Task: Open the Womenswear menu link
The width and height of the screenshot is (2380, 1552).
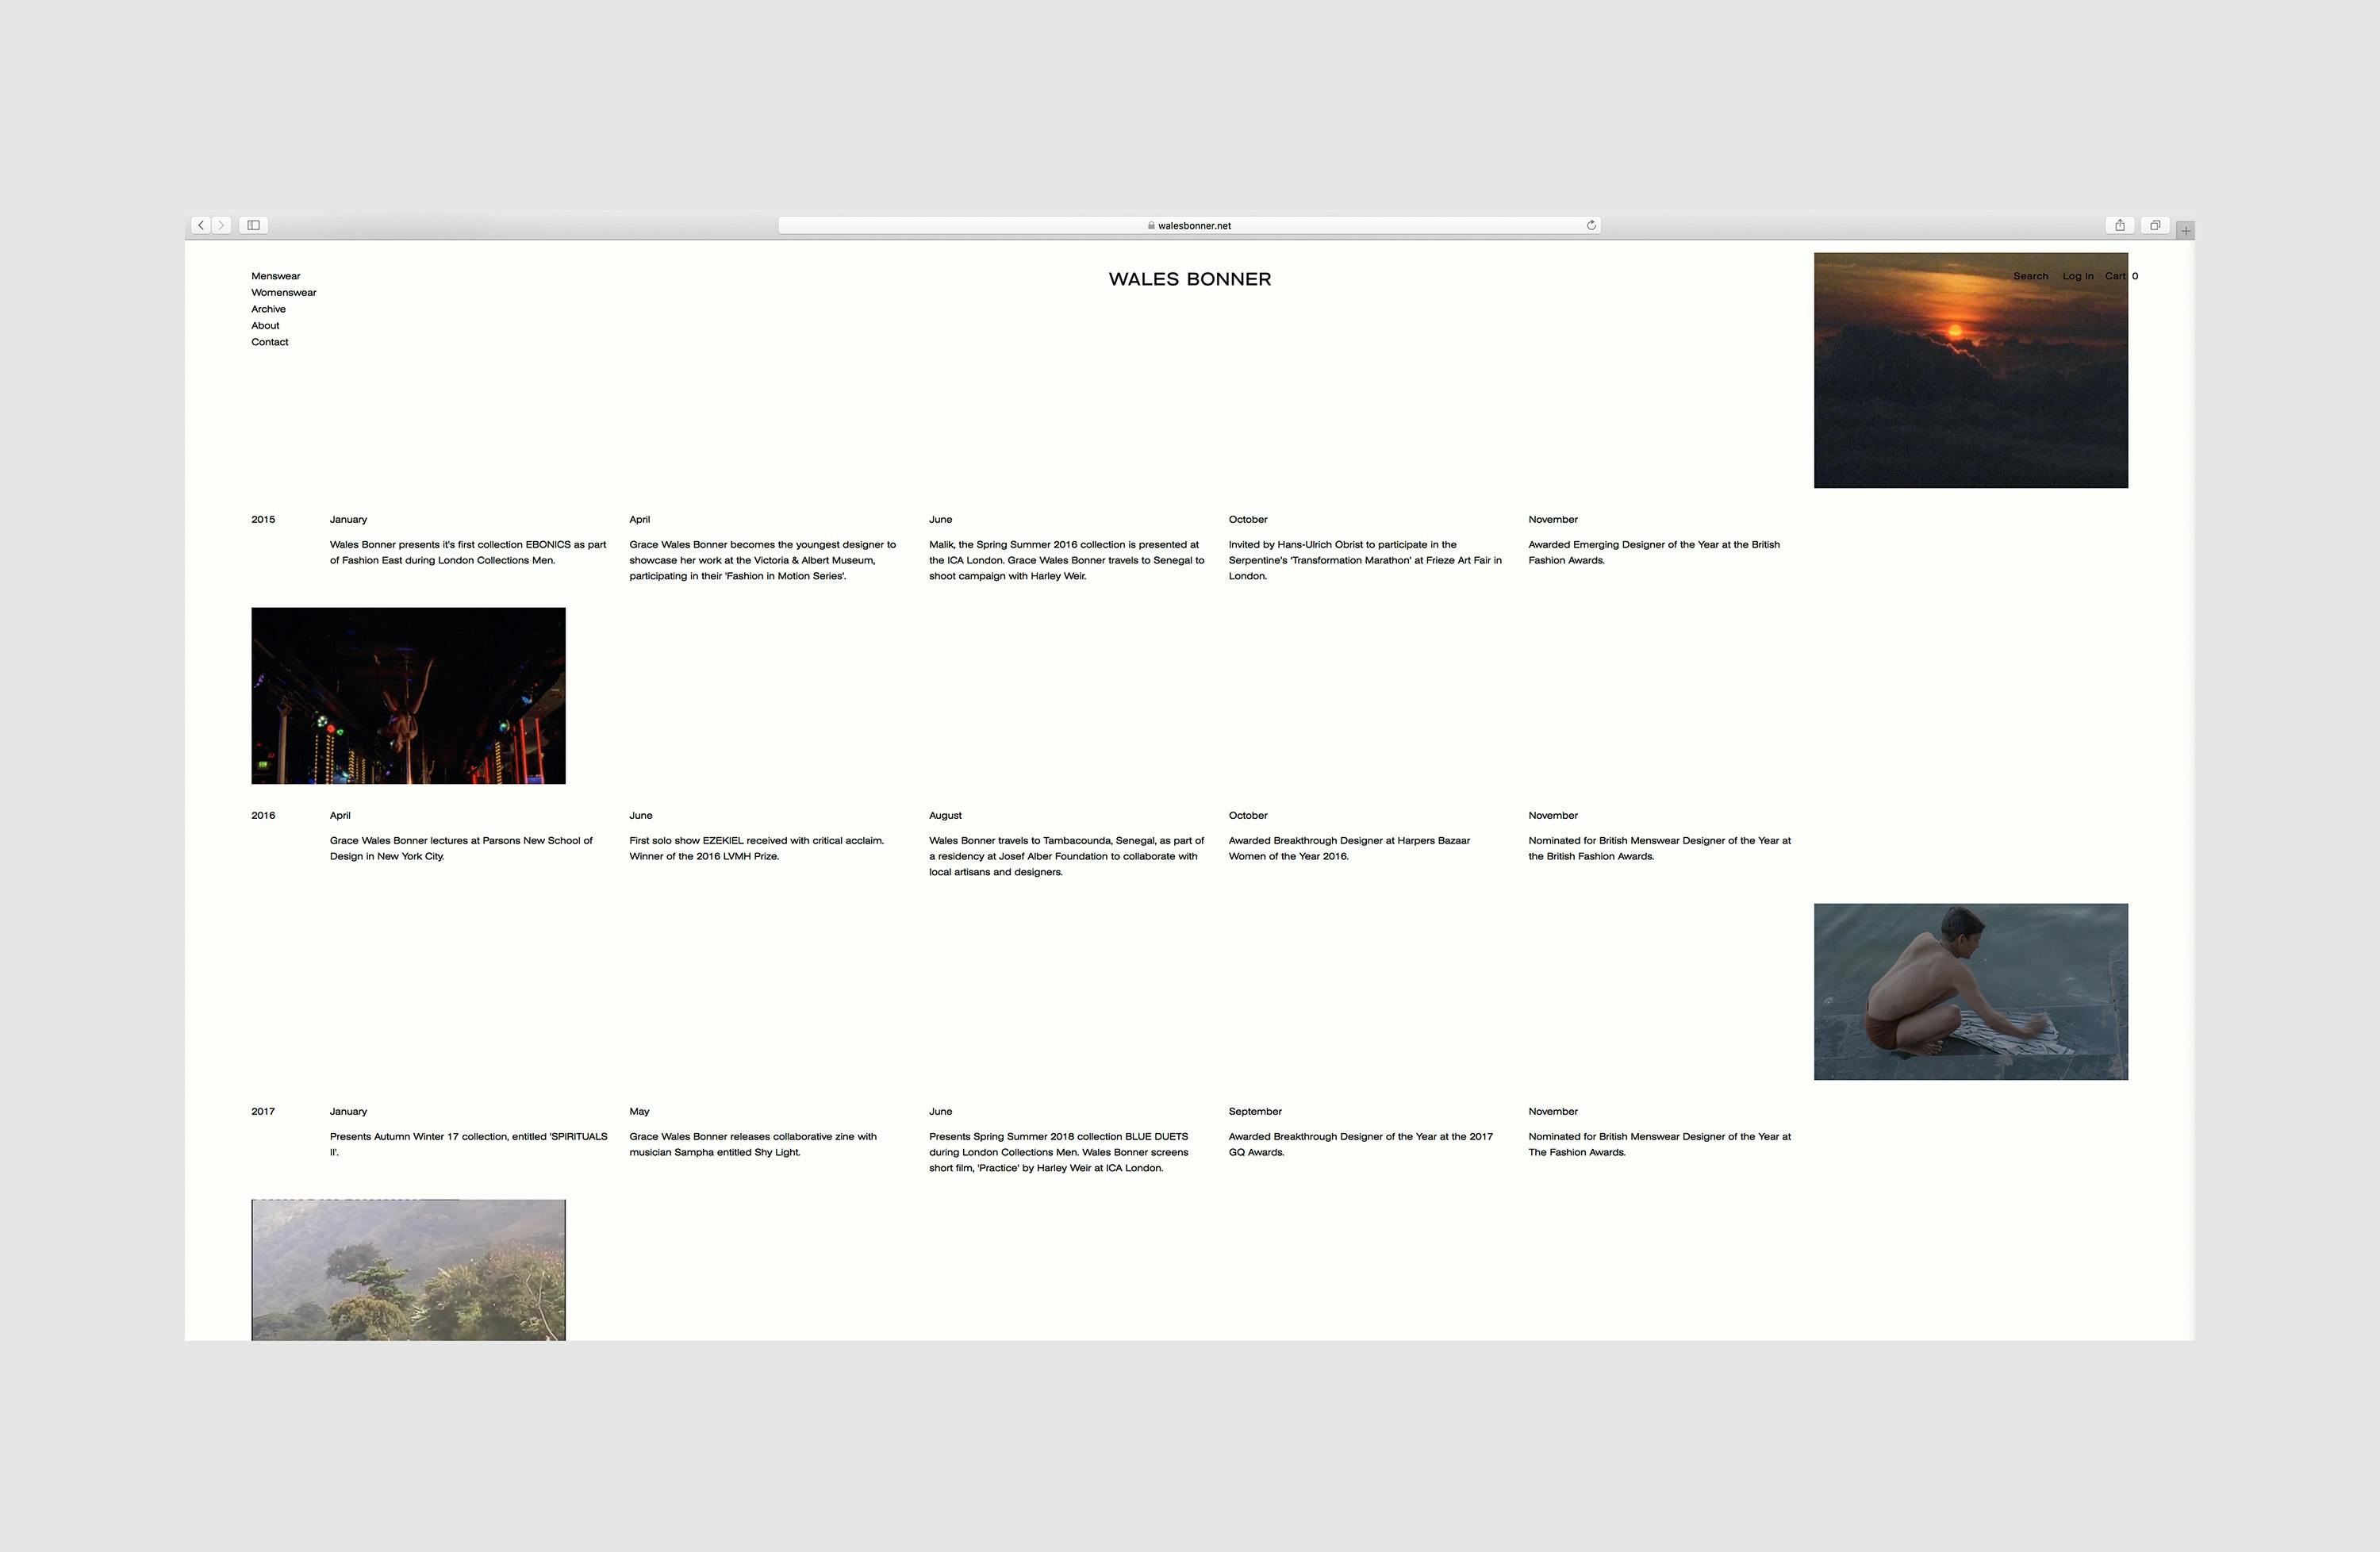Action: [283, 292]
